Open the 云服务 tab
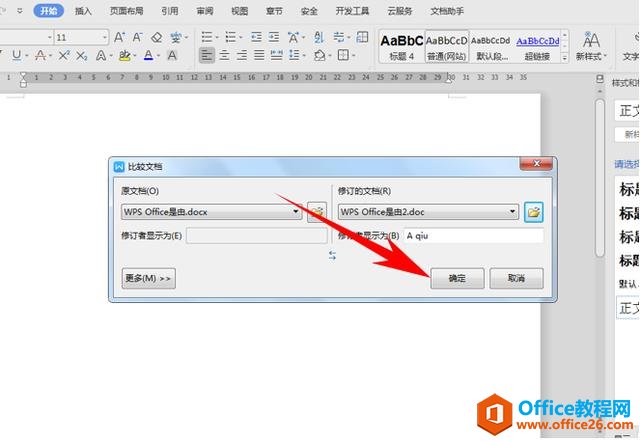The width and height of the screenshot is (640, 442). (400, 11)
